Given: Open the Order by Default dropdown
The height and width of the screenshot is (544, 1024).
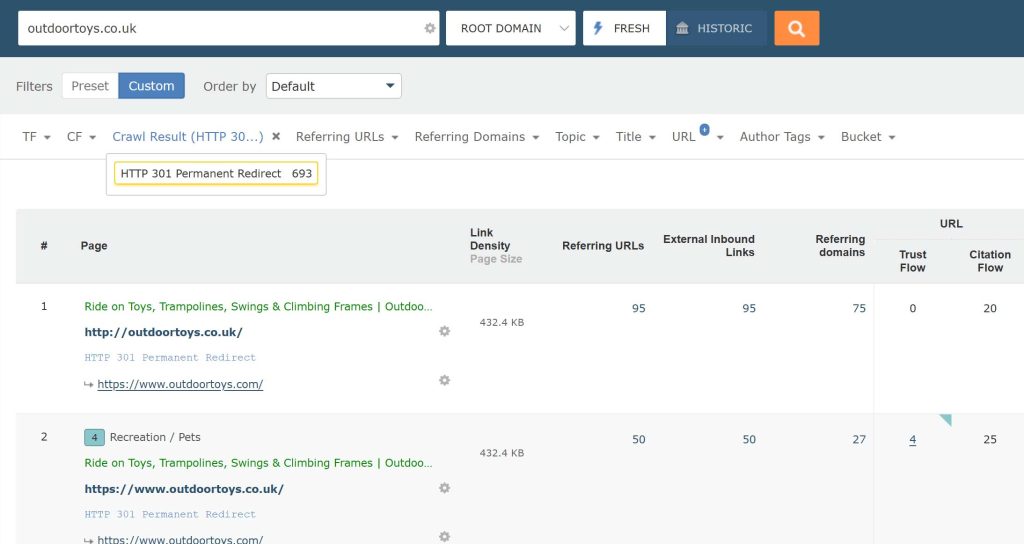Looking at the screenshot, I should point(334,86).
